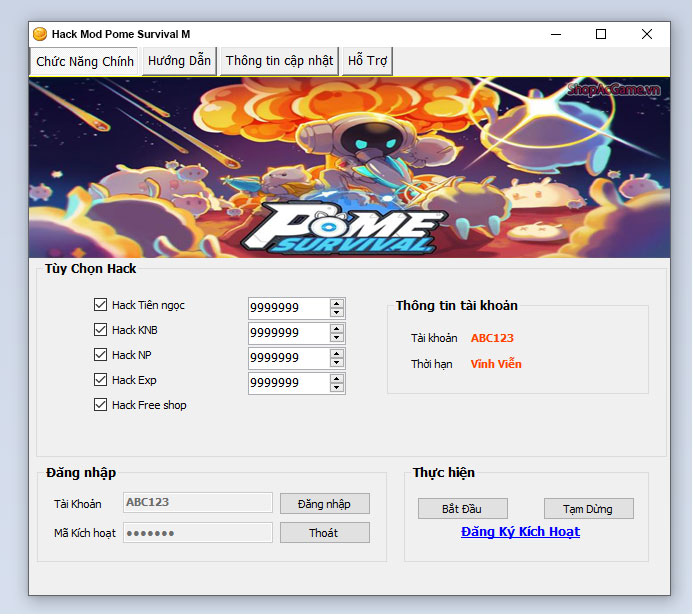
Task: Increase the Hack Exp value with up arrow
Action: (337, 379)
